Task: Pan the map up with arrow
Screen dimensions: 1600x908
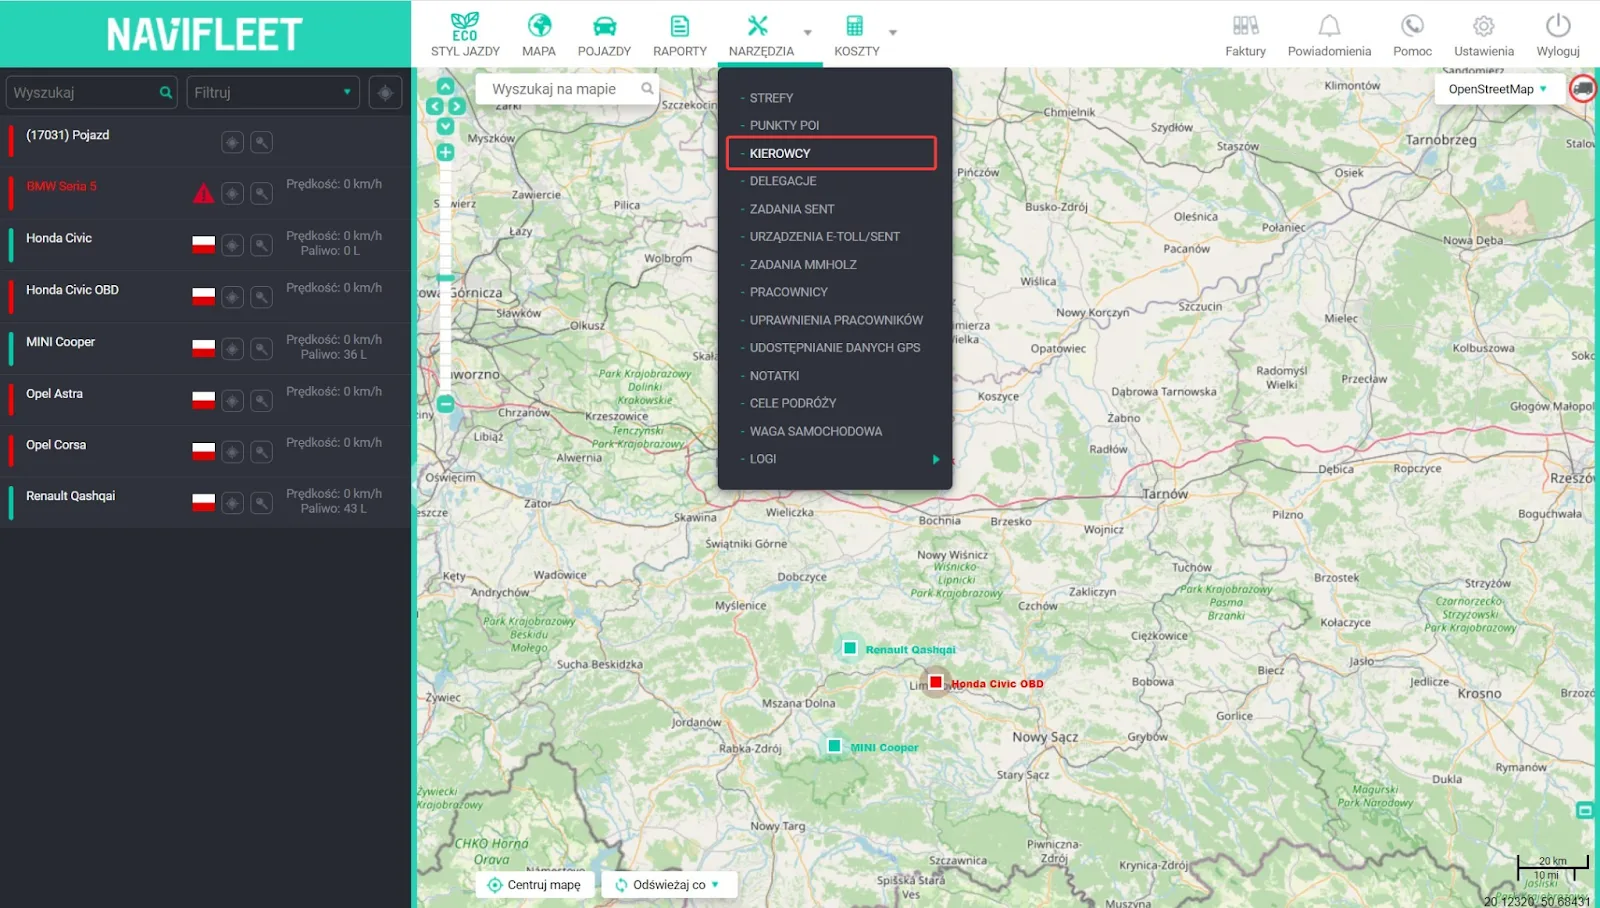Action: click(446, 86)
